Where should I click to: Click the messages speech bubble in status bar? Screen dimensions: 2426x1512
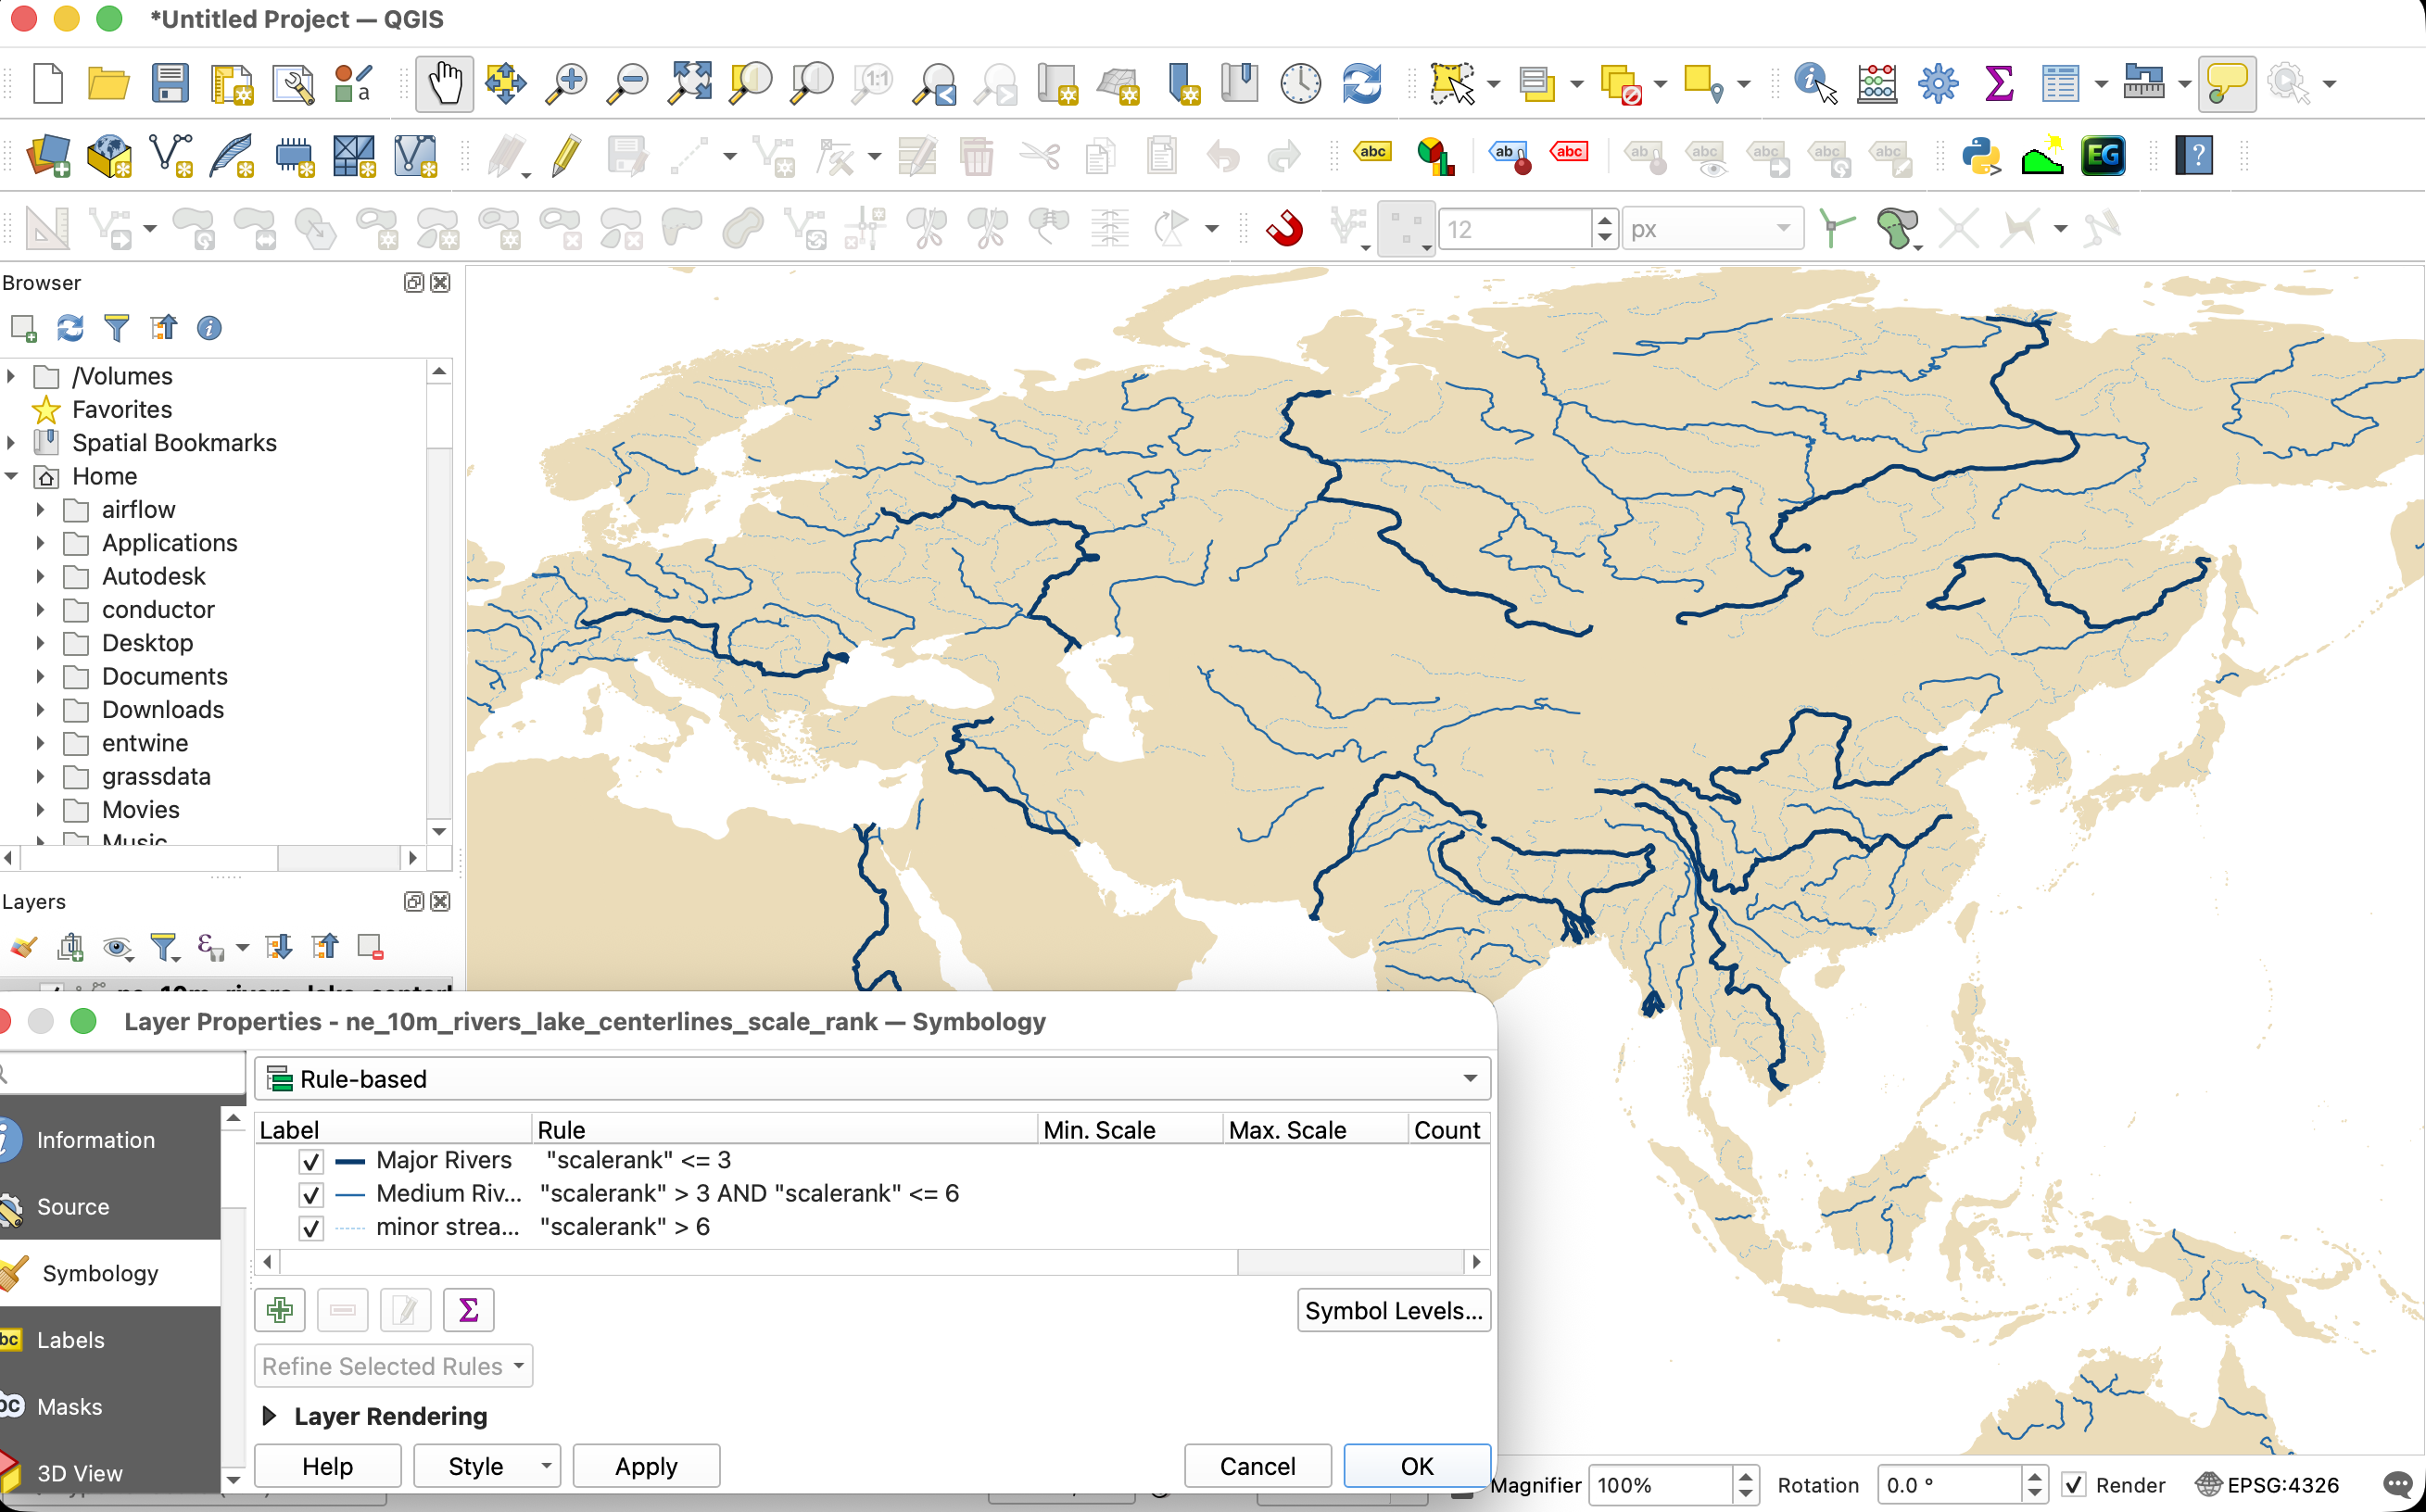pyautogui.click(x=2399, y=1485)
